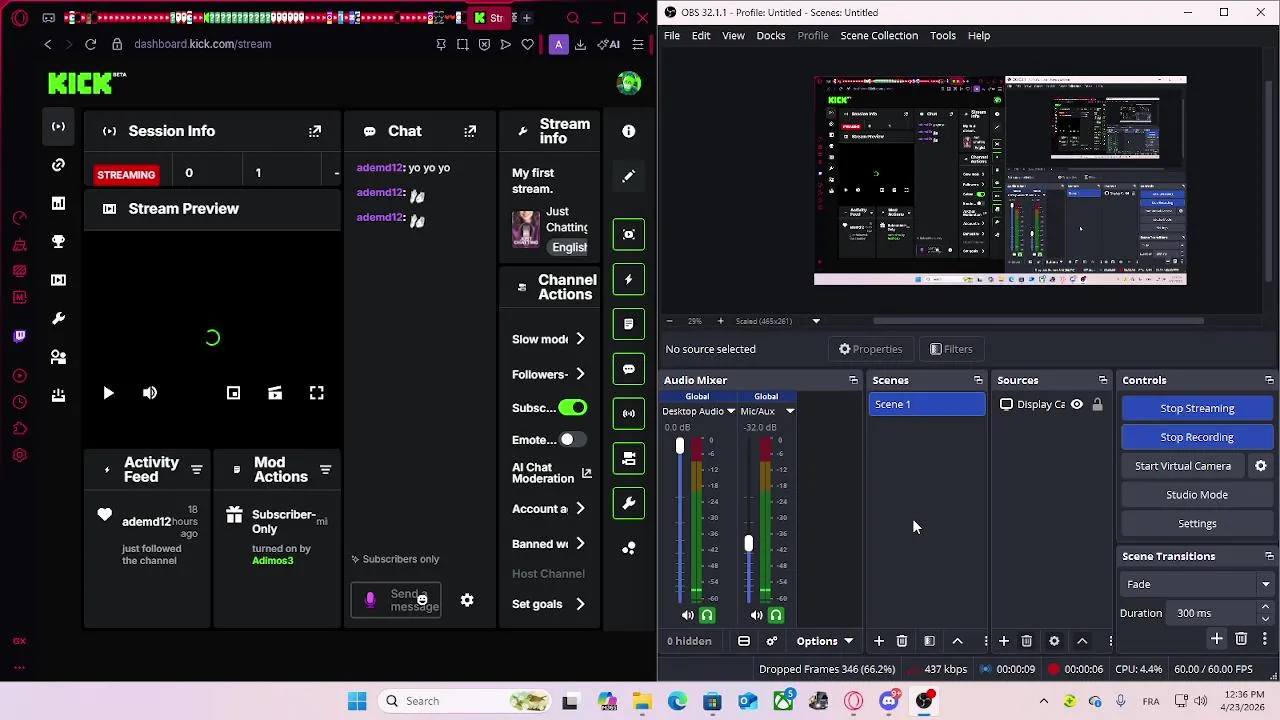Toggle Desktop Audio monitoring headphone button
The image size is (1280, 720).
707,616
